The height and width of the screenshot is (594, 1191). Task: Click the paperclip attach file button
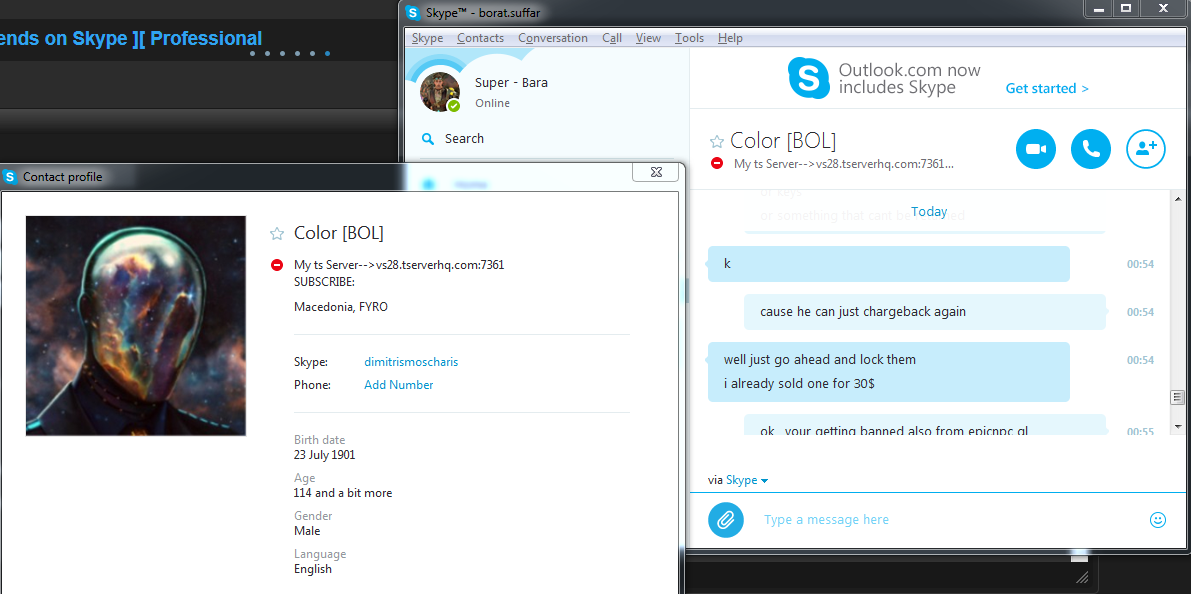click(x=725, y=520)
